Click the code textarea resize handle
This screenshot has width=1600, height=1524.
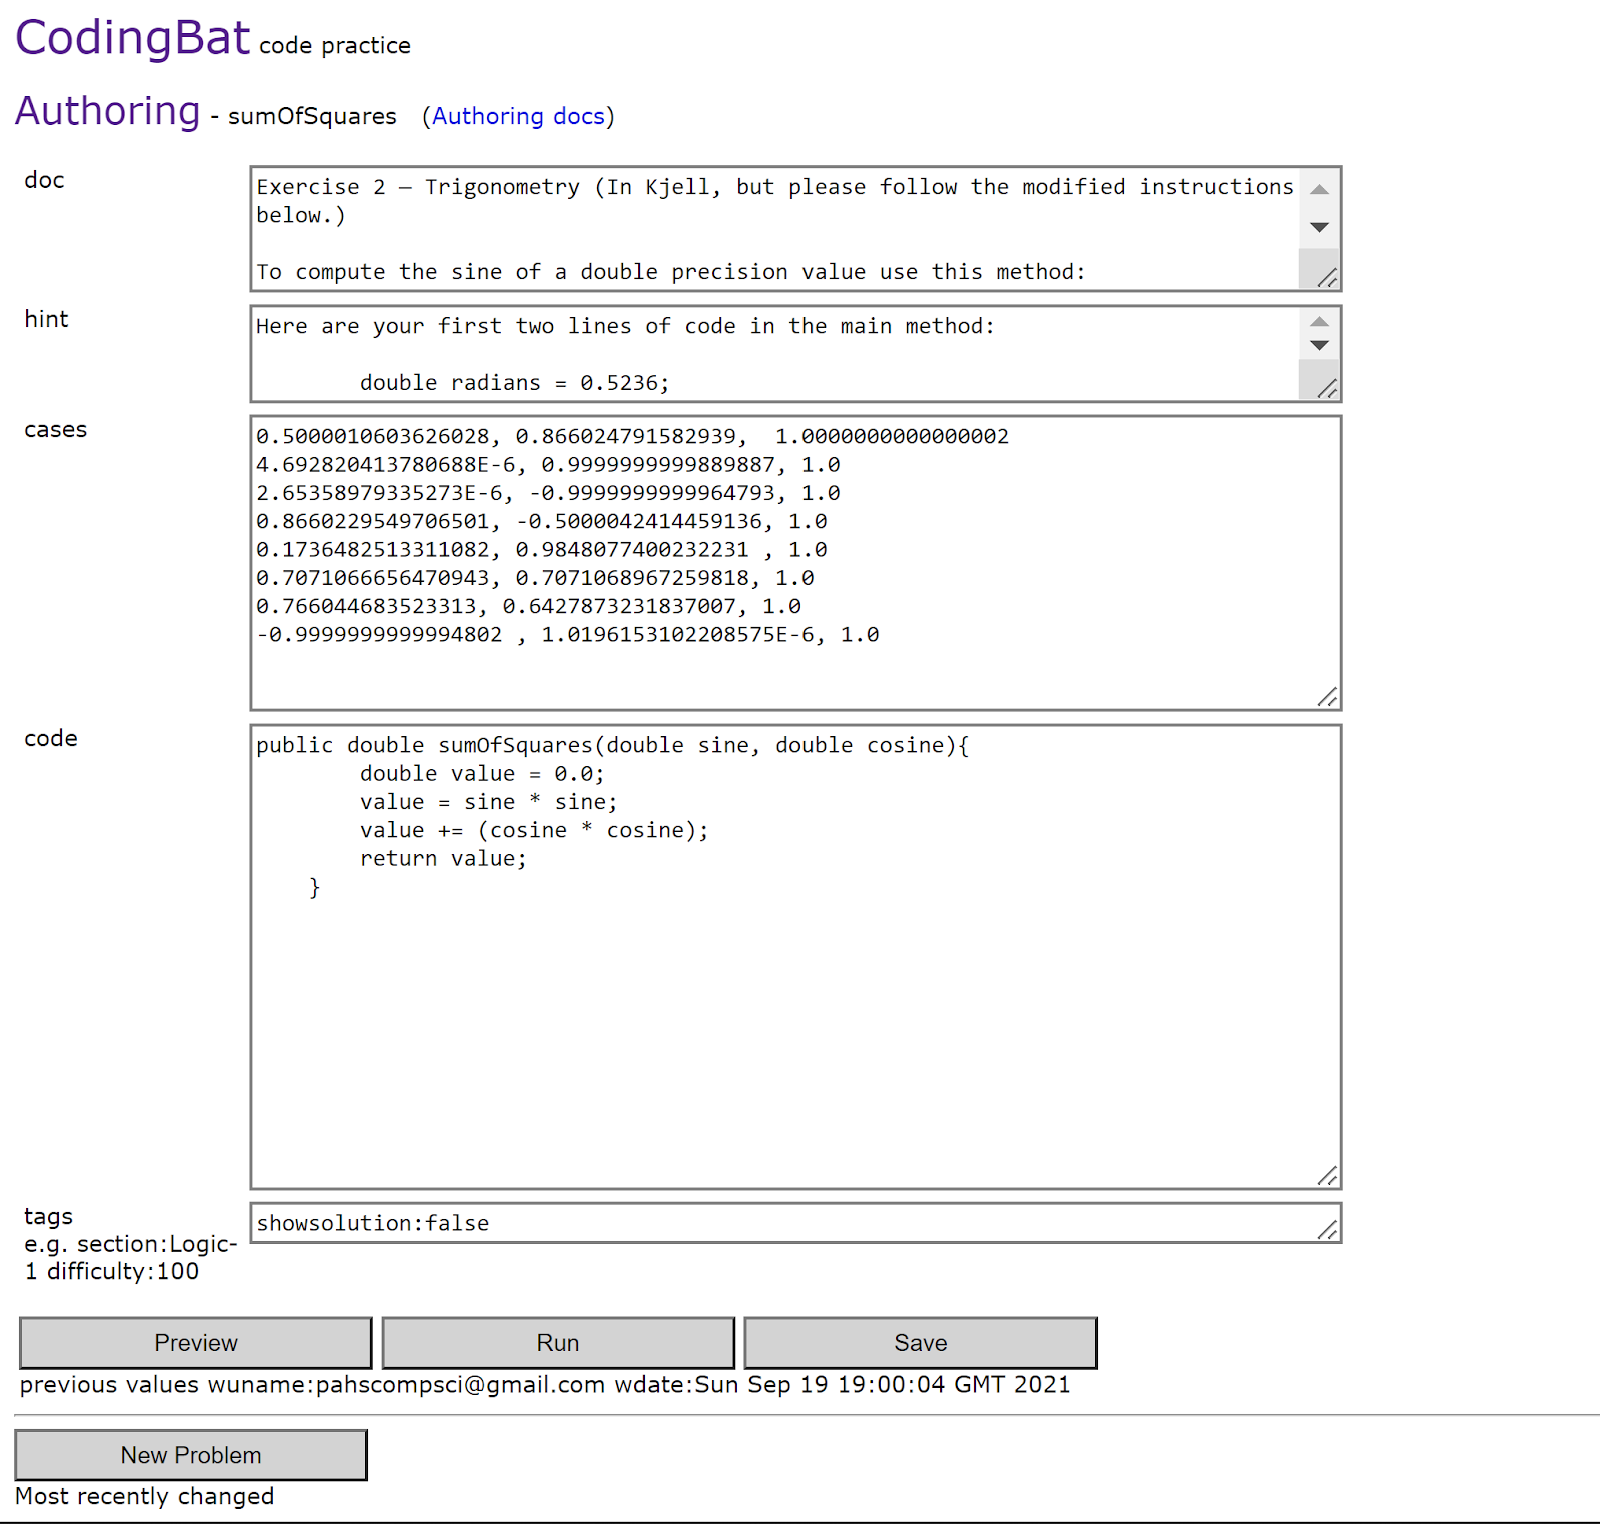(1328, 1176)
